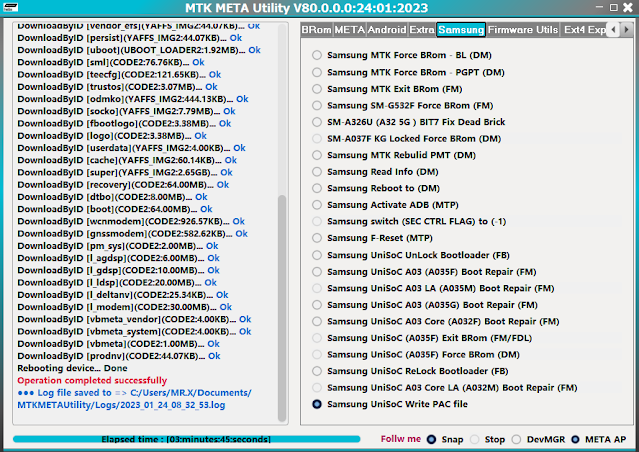The height and width of the screenshot is (452, 639).
Task: Click the elapsed time progress bar
Action: (x=186, y=439)
